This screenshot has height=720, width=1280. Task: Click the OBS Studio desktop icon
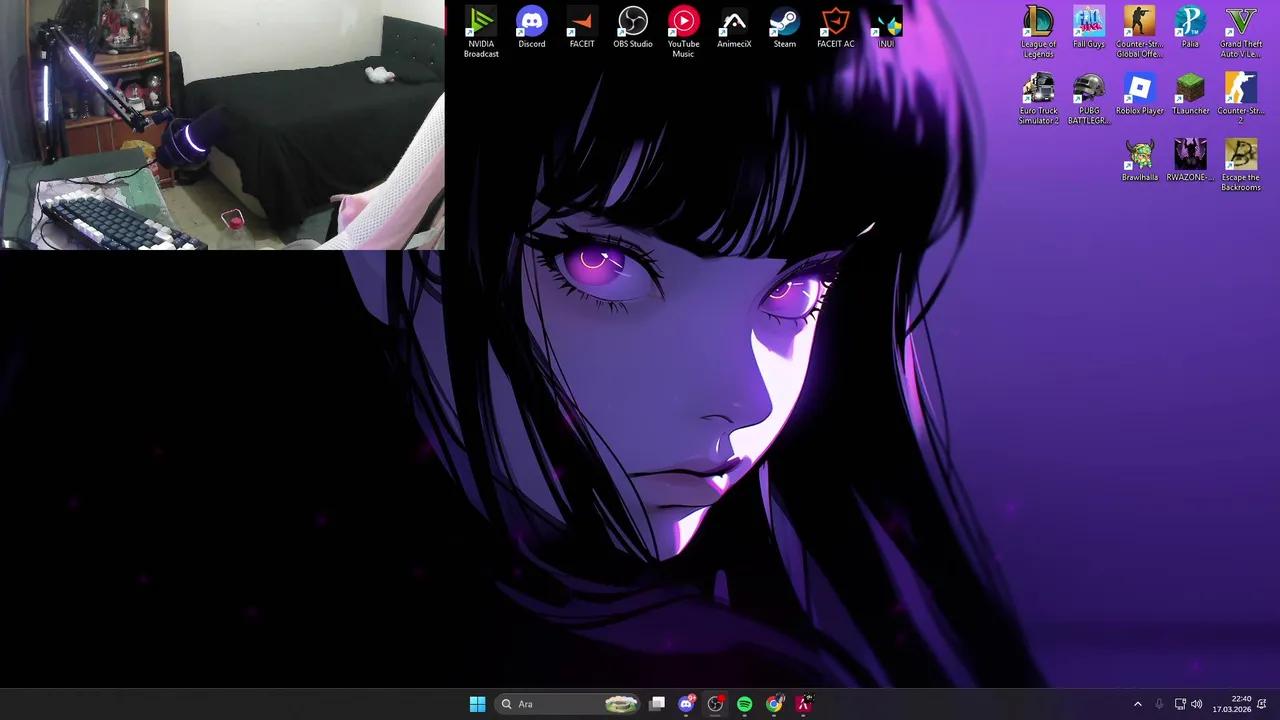(x=632, y=22)
